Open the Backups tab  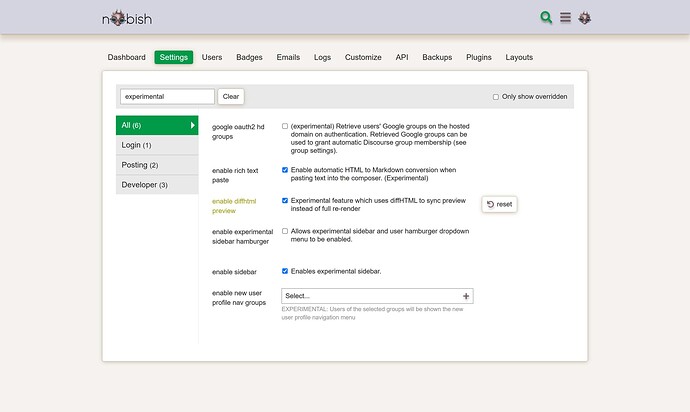pyautogui.click(x=437, y=57)
